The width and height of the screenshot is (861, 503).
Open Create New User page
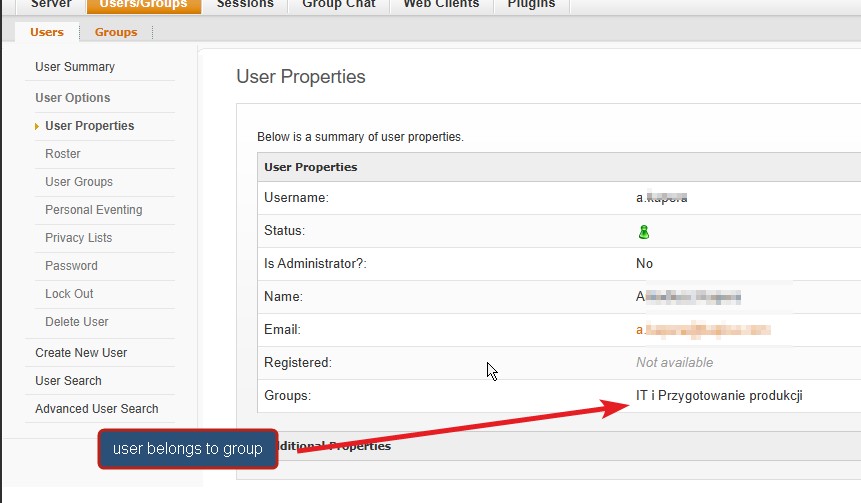(x=81, y=353)
